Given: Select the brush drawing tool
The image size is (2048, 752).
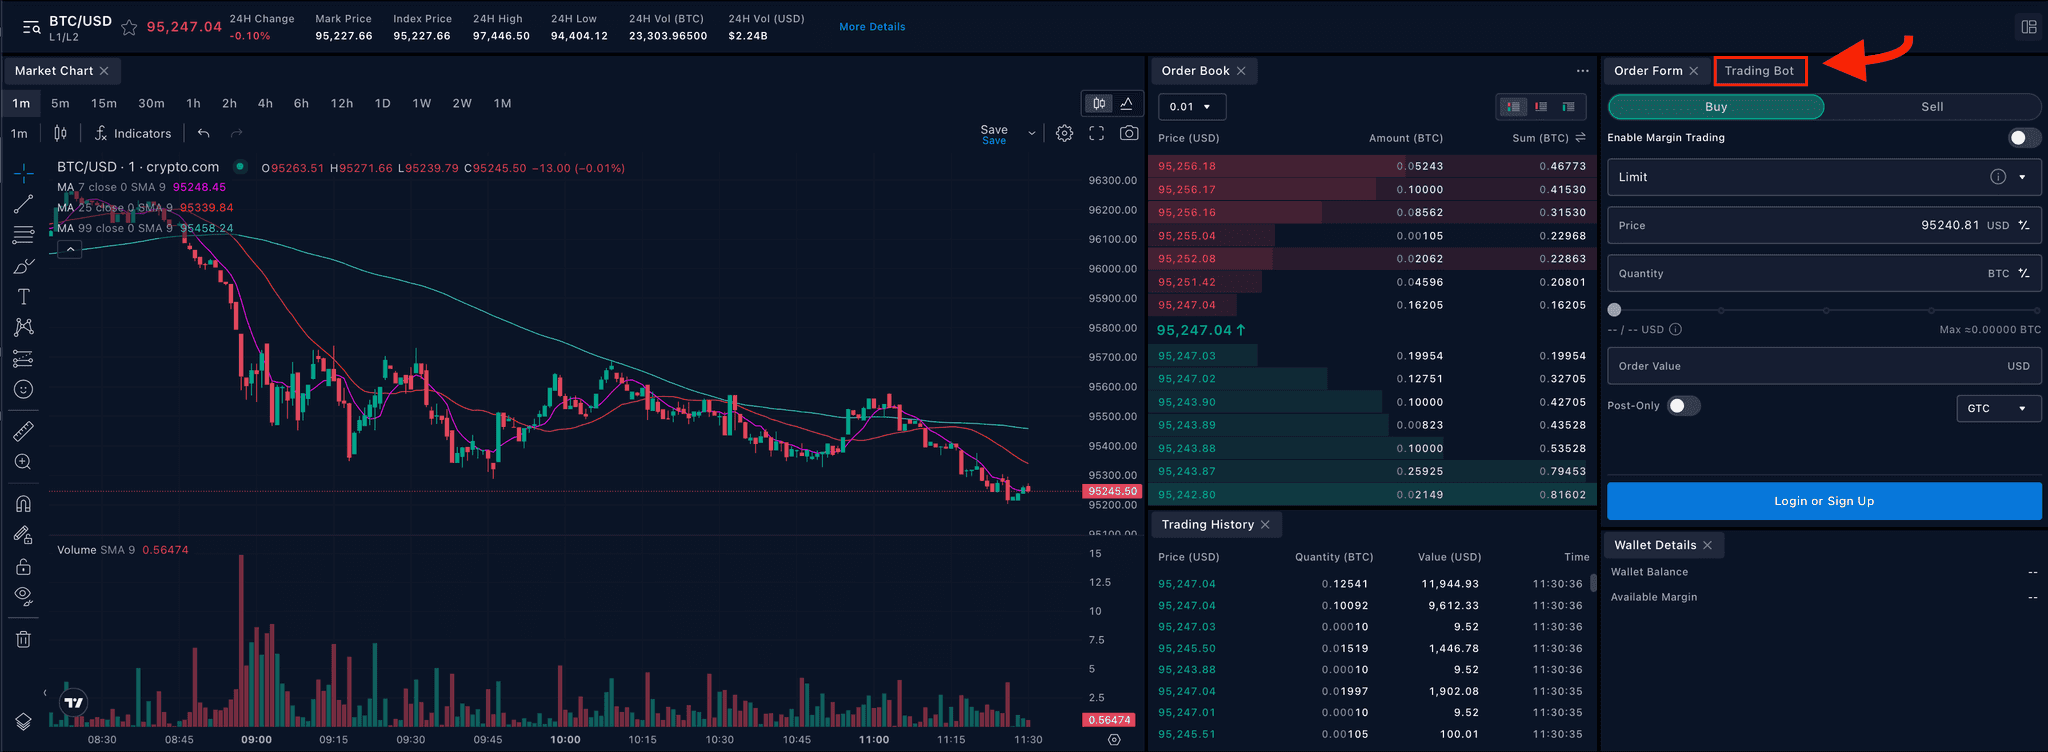Looking at the screenshot, I should click(x=24, y=266).
